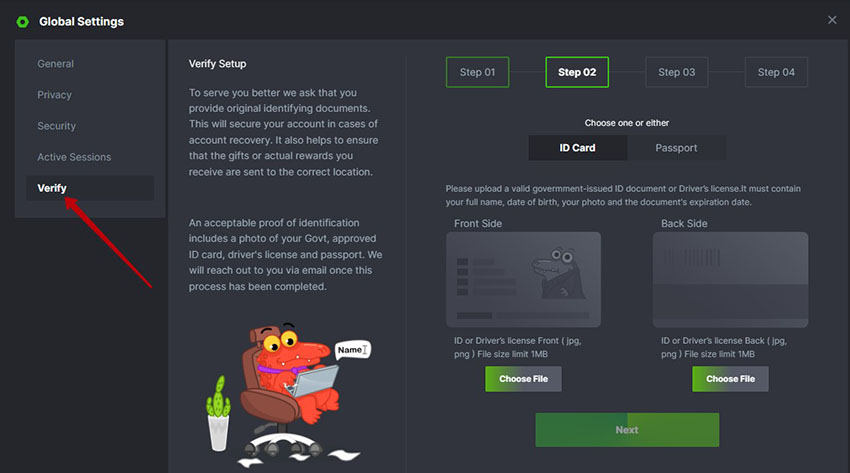Choose File for ID back side
Viewport: 850px width, 473px height.
tap(730, 379)
